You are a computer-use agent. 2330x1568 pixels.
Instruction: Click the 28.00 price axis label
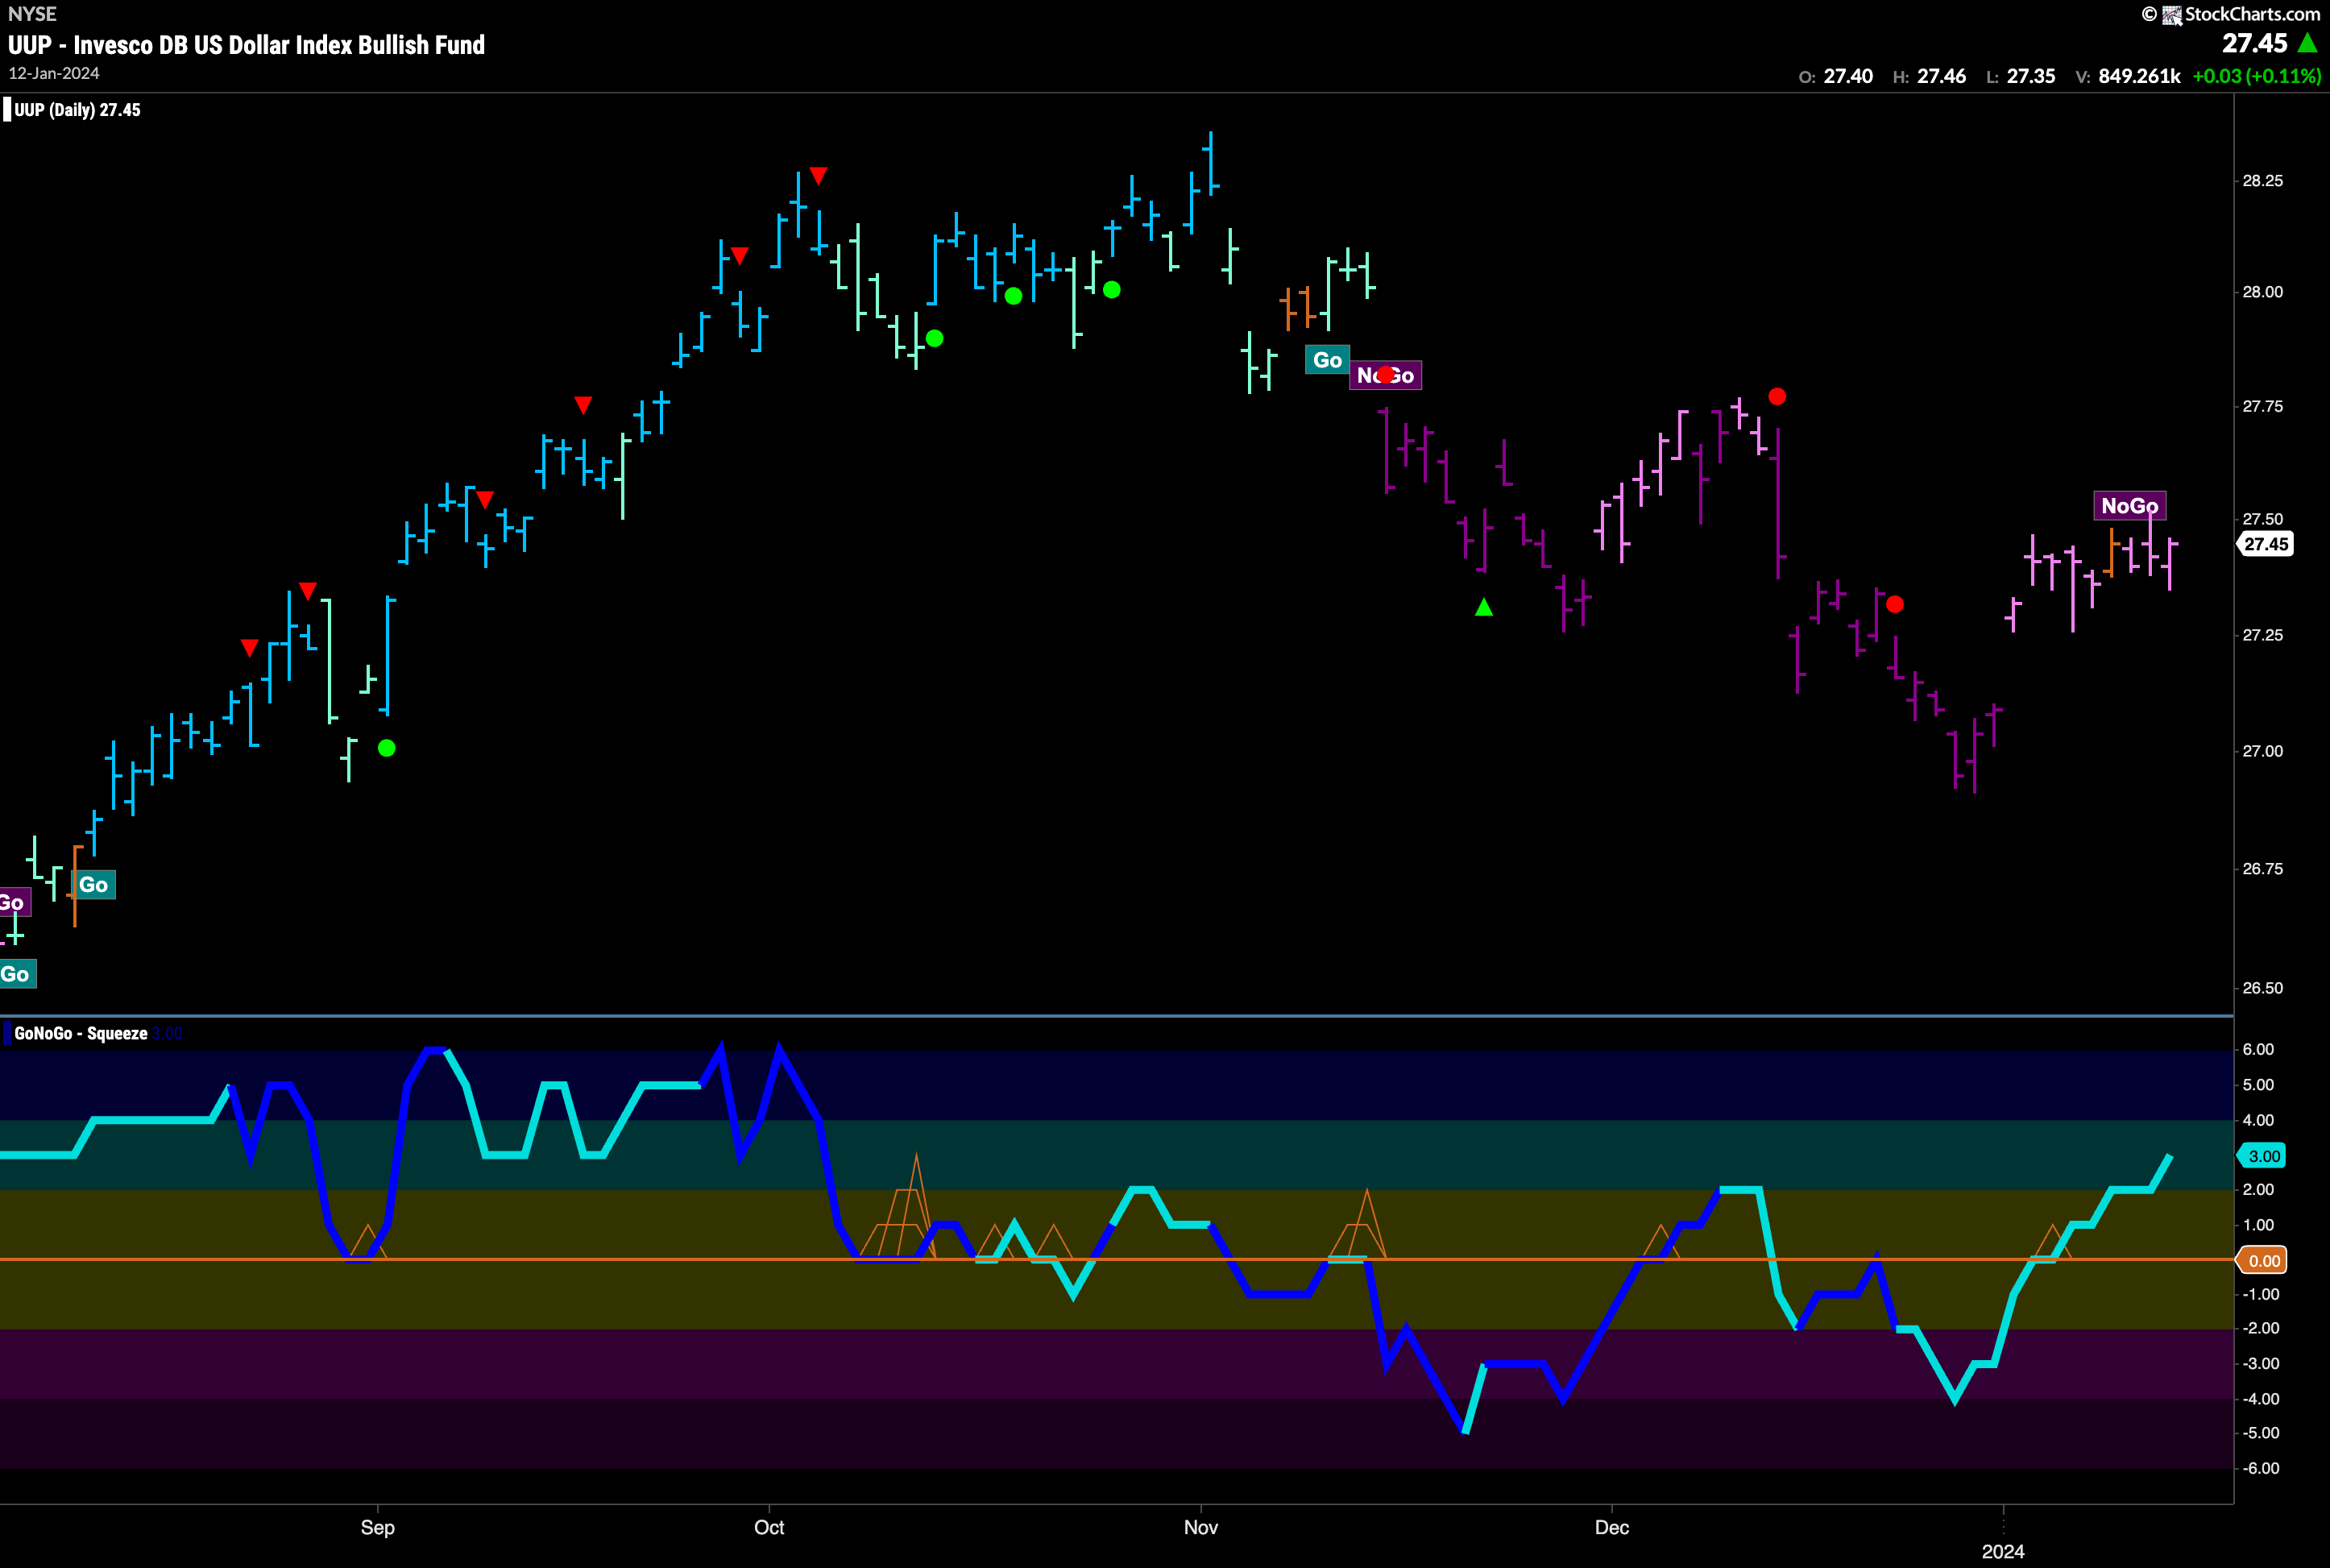click(x=2263, y=292)
